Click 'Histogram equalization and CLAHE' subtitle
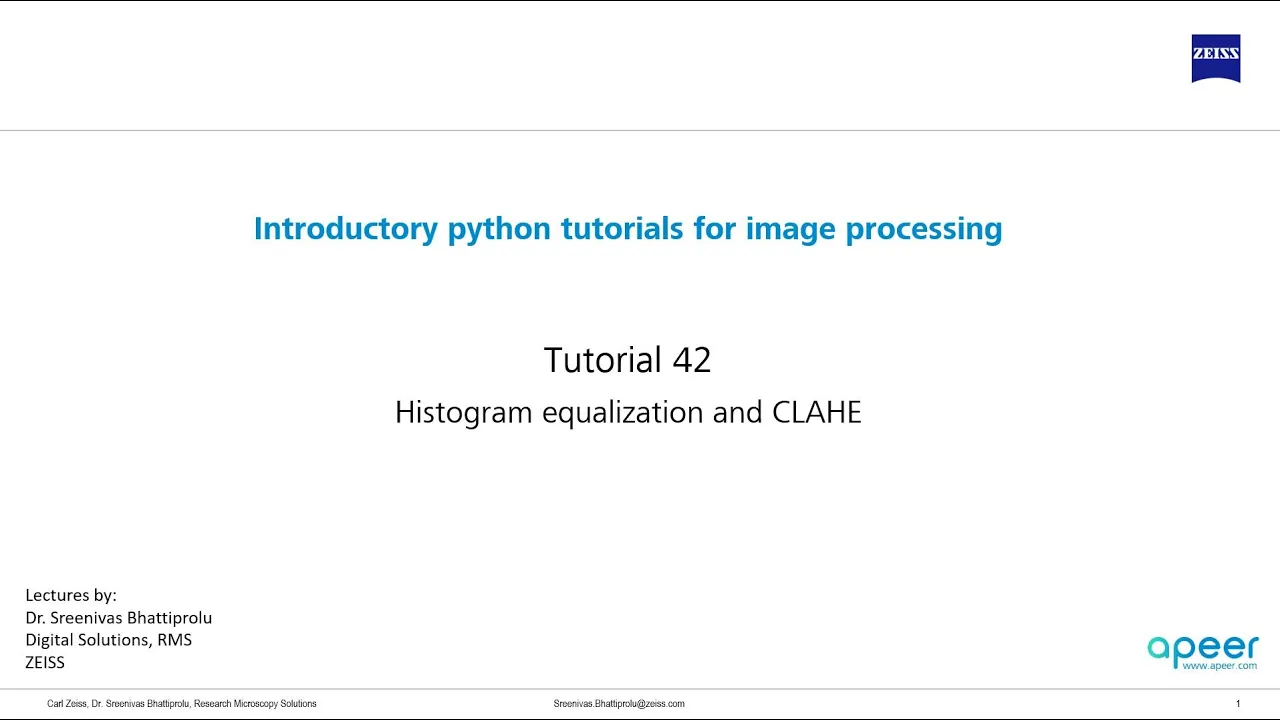 (x=628, y=412)
